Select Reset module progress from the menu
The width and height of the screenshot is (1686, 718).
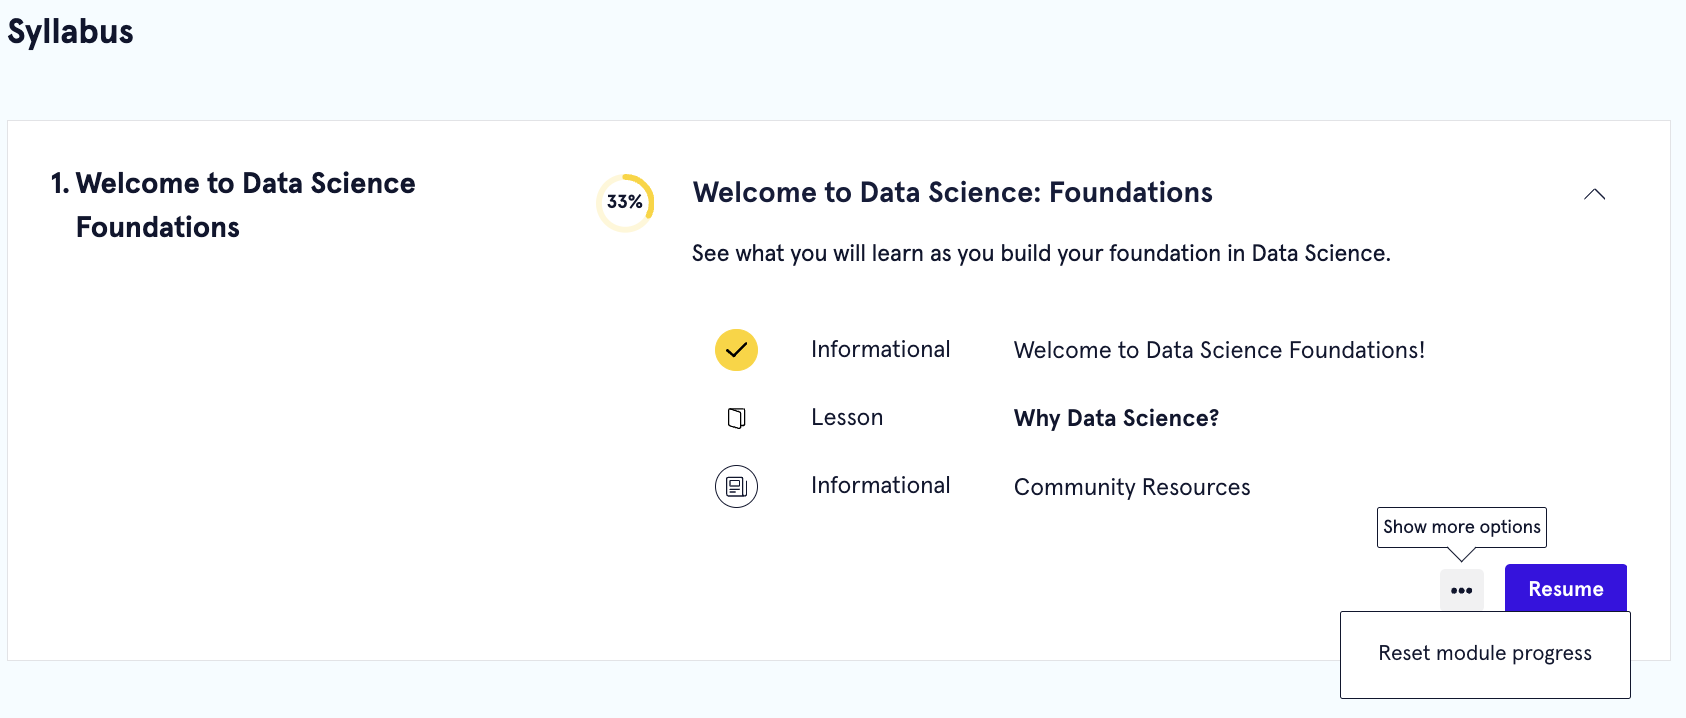coord(1484,653)
